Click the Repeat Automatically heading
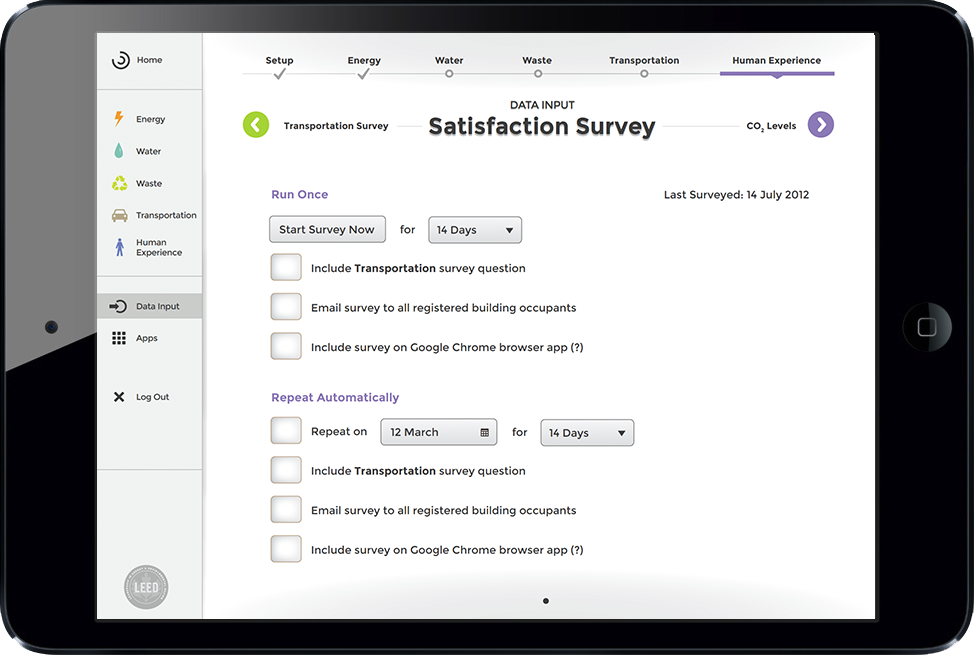 (x=335, y=397)
